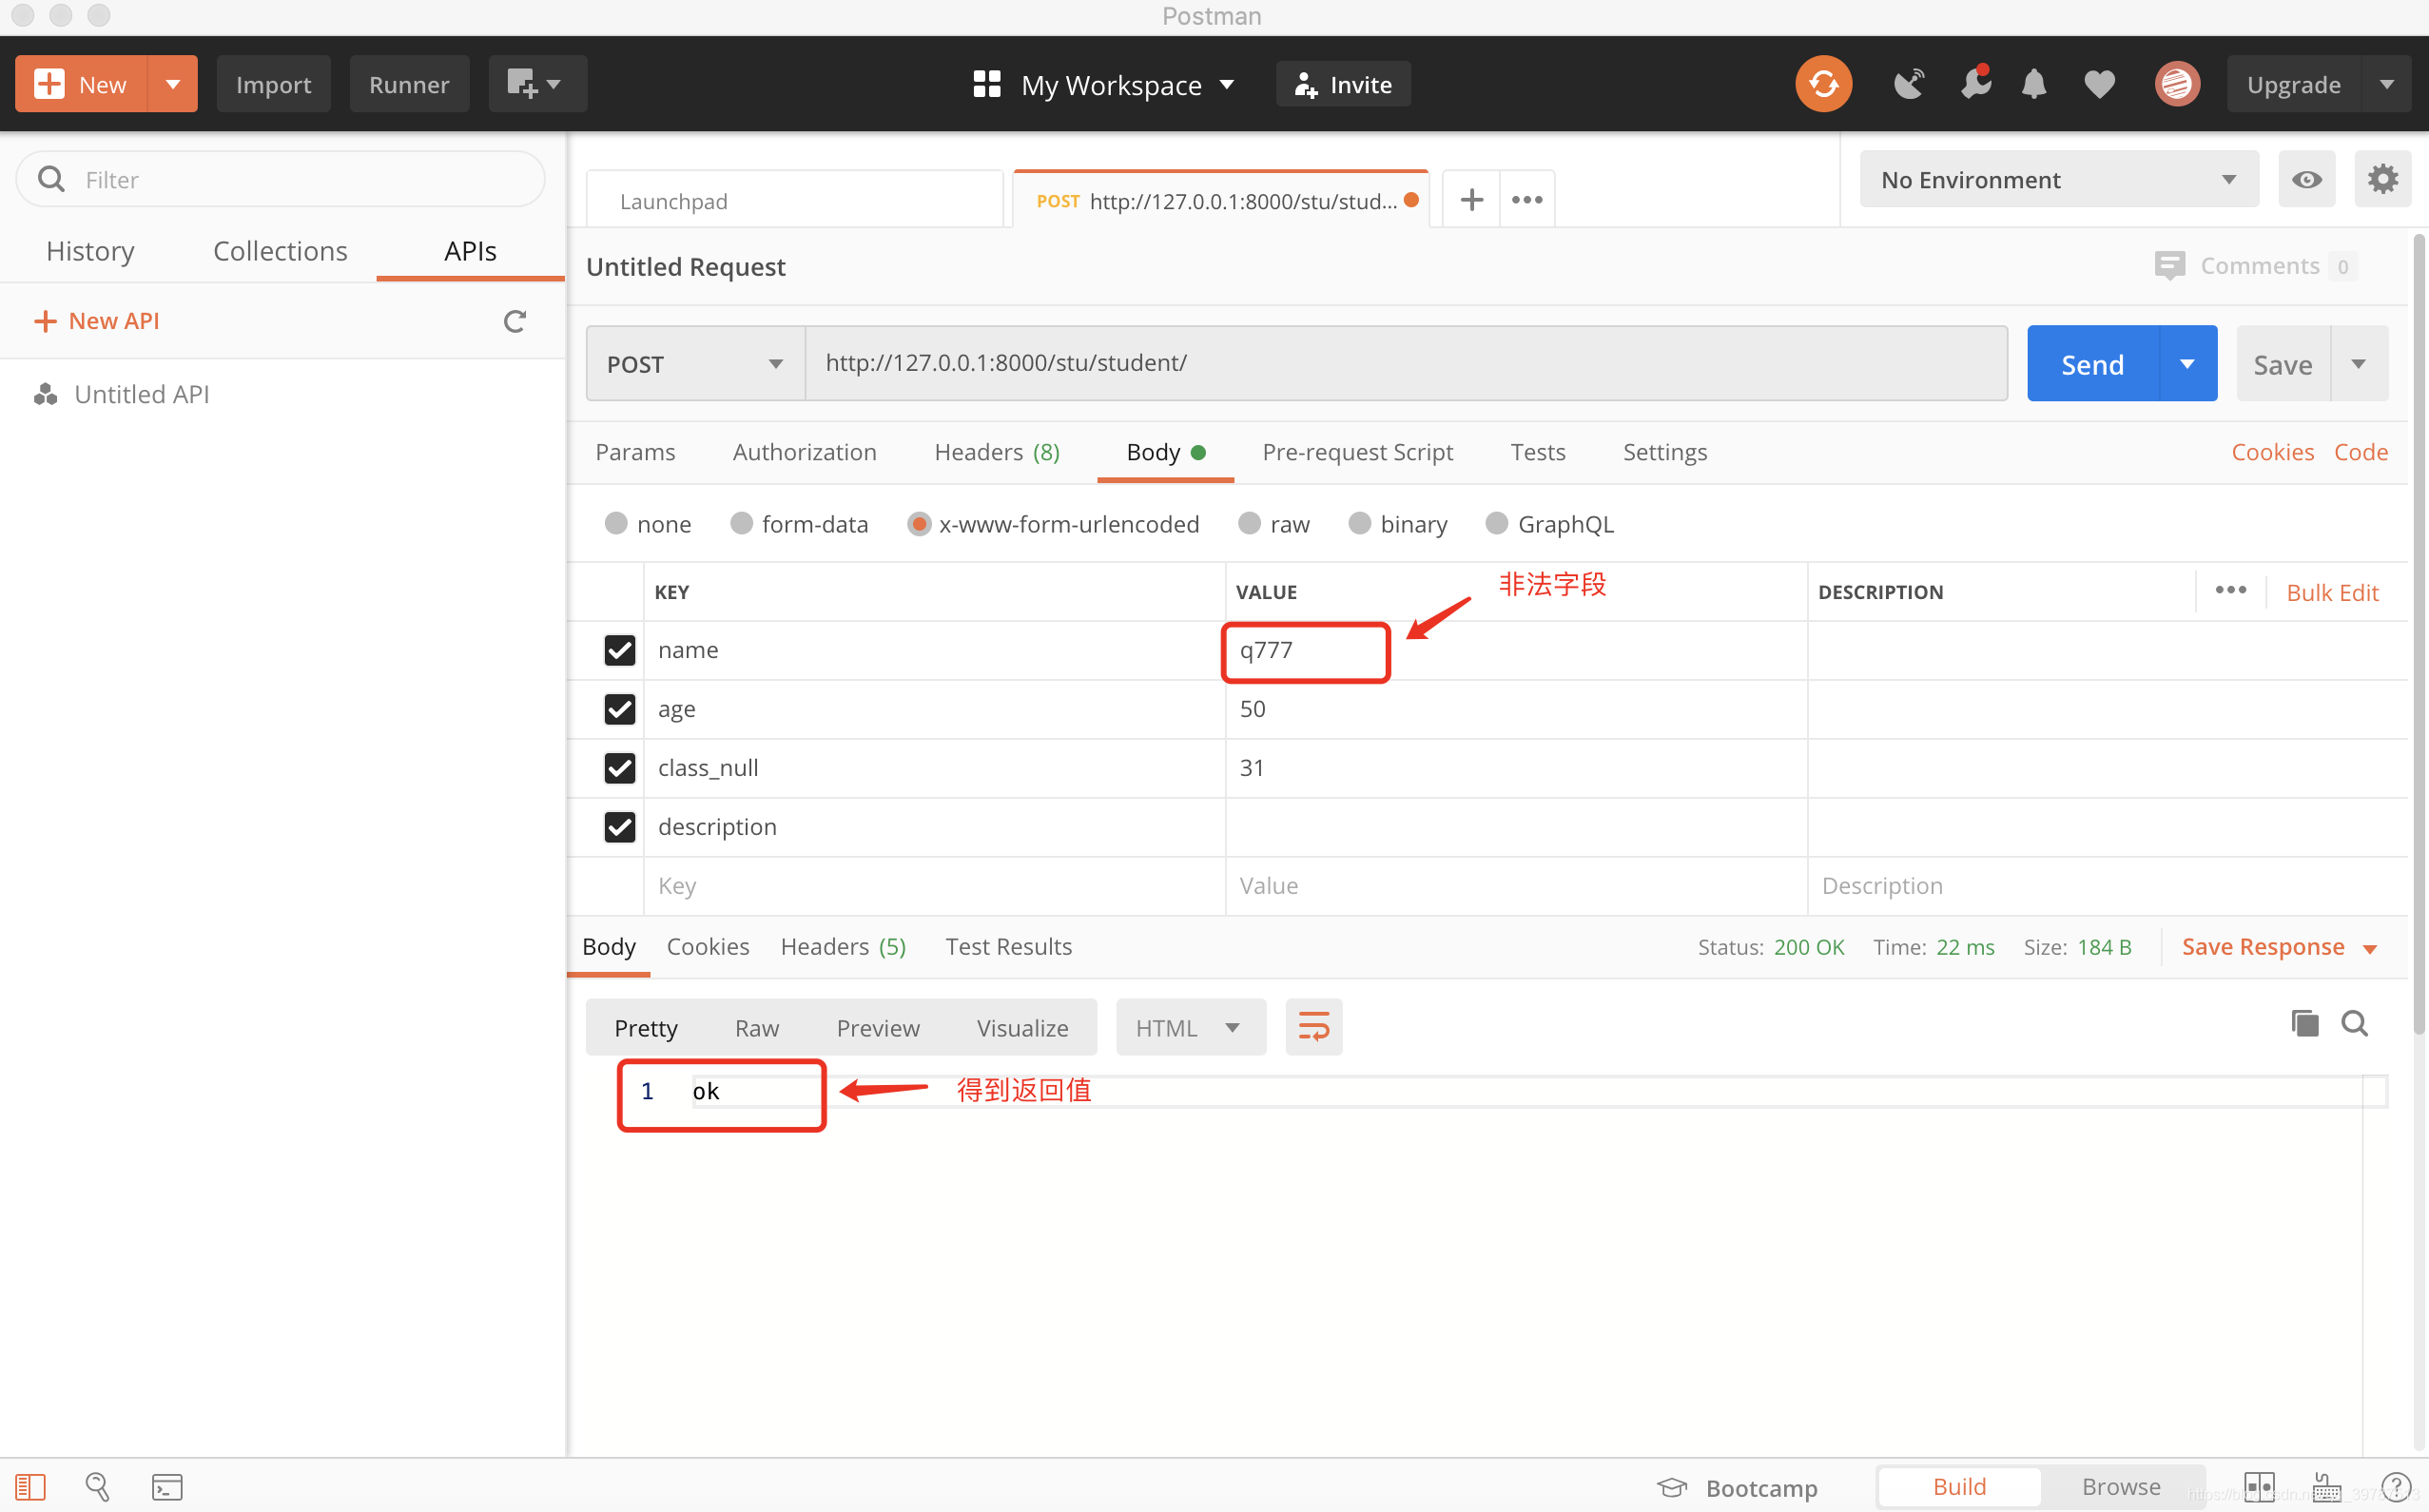Open the wrench settings icon in header
2429x1512 pixels.
[x=1975, y=84]
